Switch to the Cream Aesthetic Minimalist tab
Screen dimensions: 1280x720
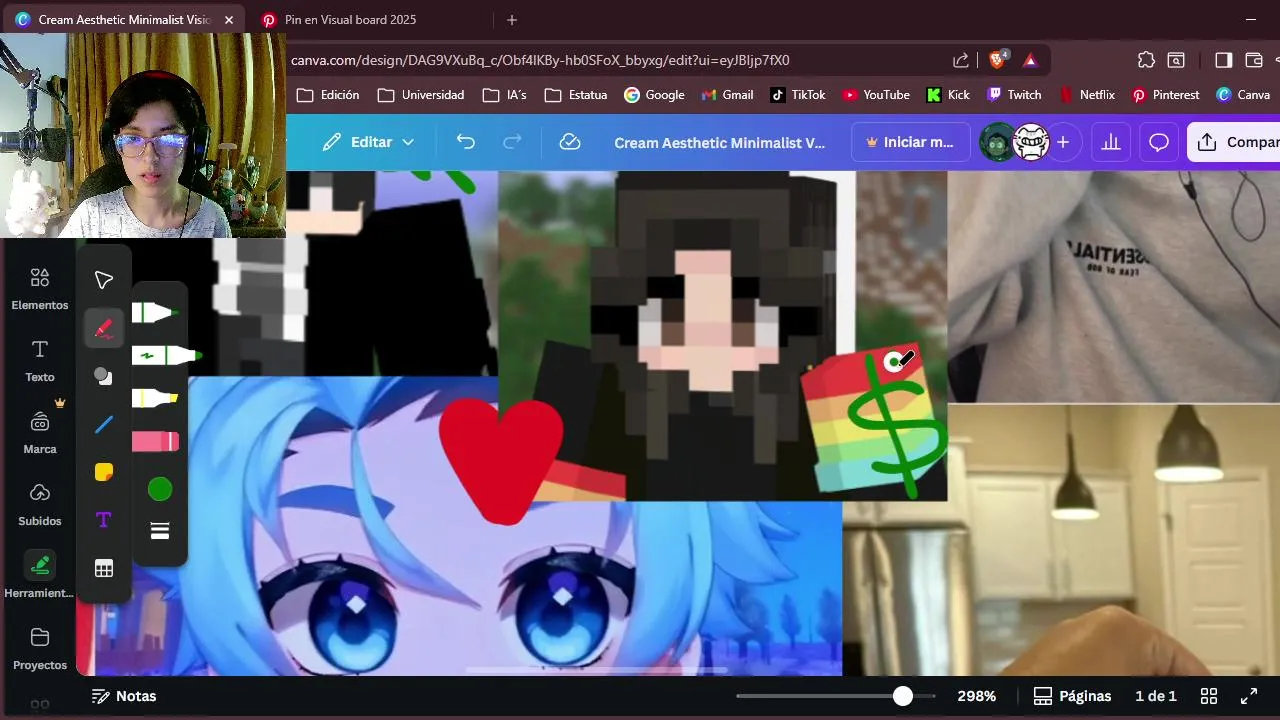point(123,20)
